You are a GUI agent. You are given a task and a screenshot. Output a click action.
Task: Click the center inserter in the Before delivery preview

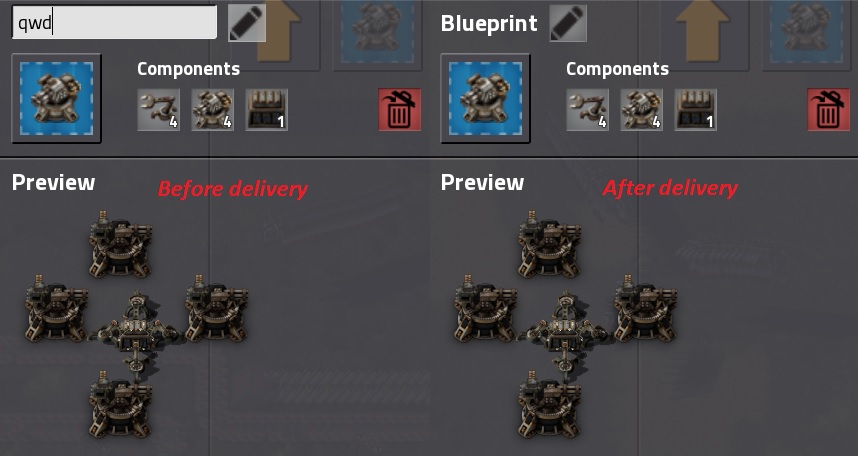click(x=137, y=332)
